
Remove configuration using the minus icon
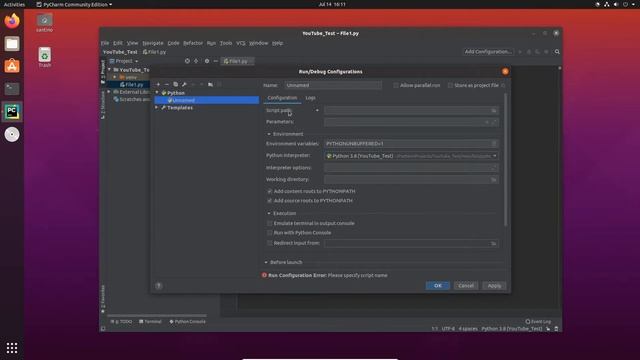(167, 84)
